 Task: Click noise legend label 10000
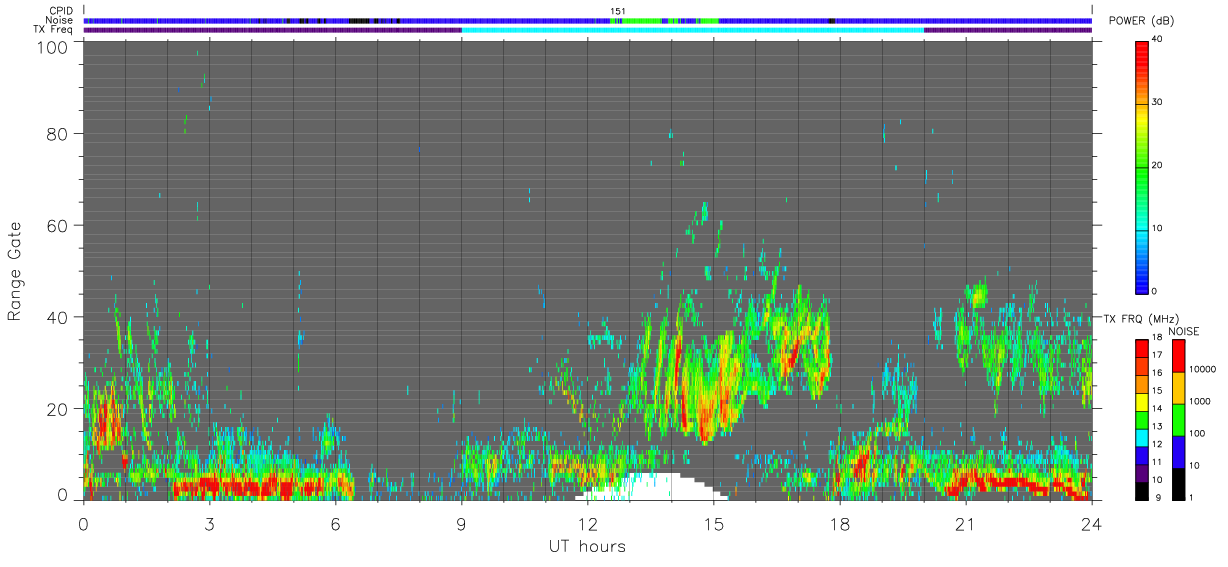(1202, 367)
